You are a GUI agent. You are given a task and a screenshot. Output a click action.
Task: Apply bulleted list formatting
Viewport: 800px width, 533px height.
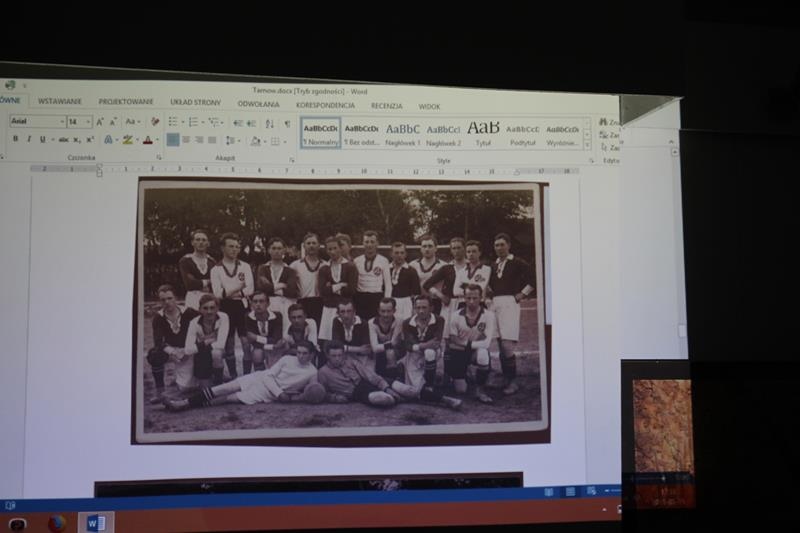pyautogui.click(x=174, y=122)
